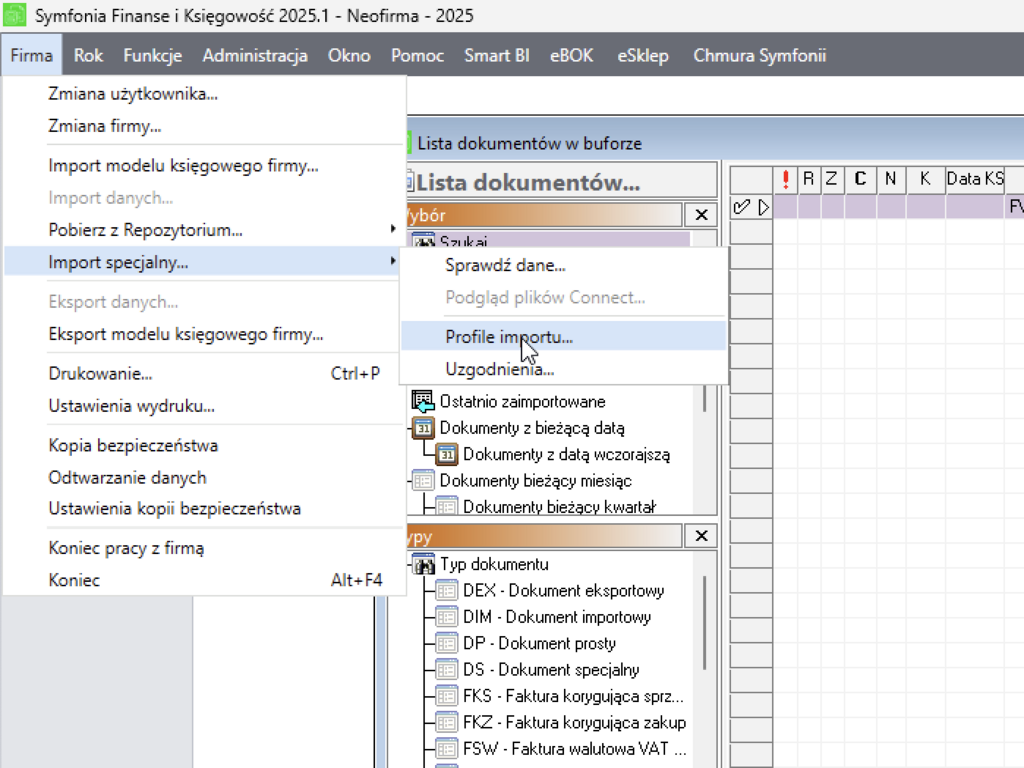
Task: Select Dokumenty bieżący miesiąc
Action: [536, 481]
